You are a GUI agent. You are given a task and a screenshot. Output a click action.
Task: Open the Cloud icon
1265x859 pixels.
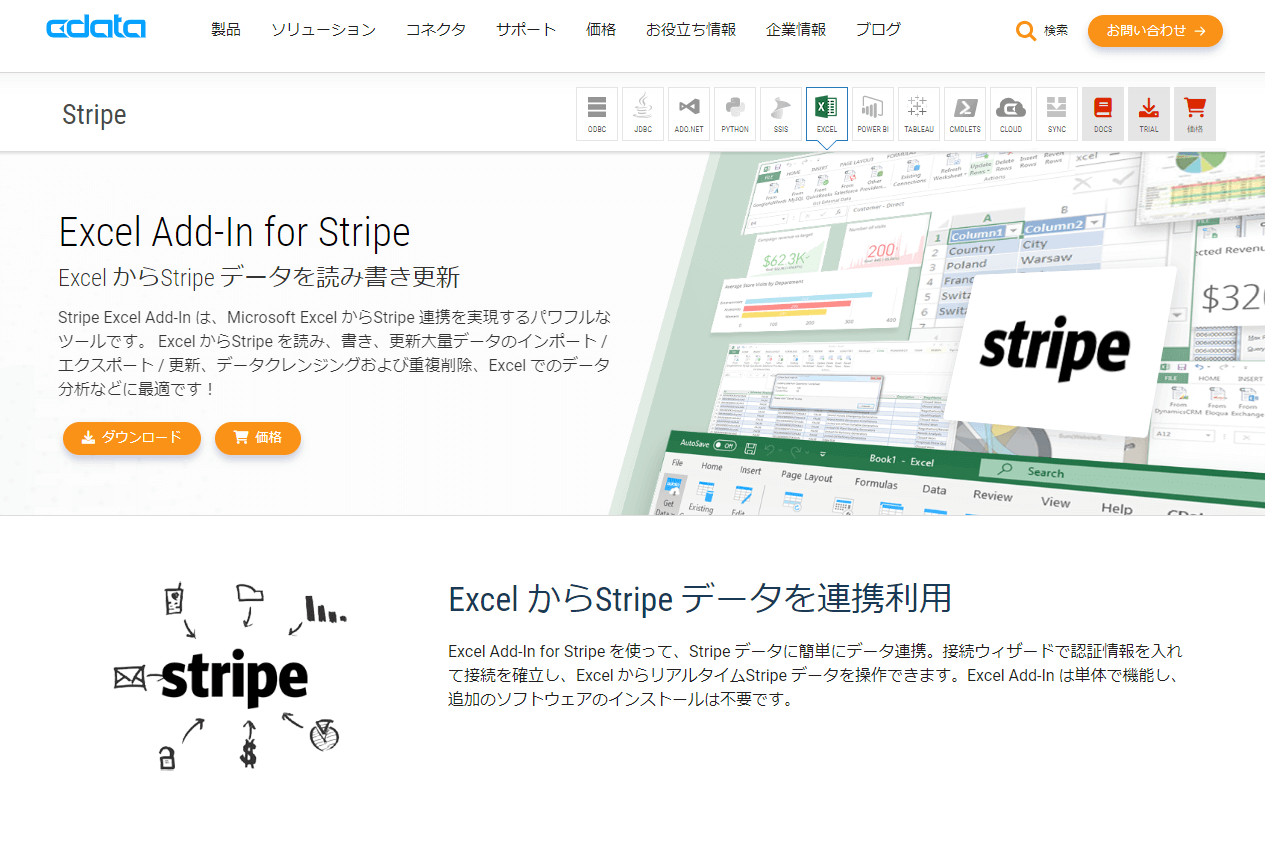tap(1011, 114)
